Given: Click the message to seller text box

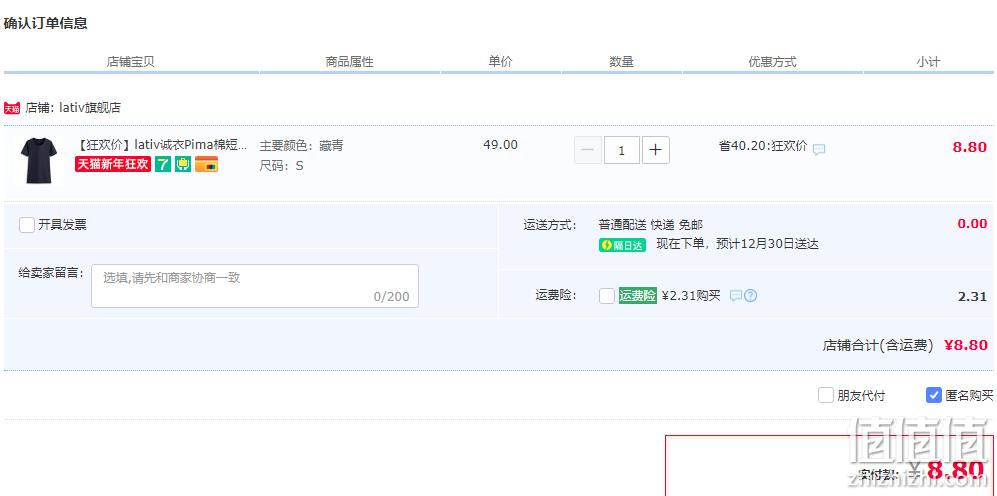Looking at the screenshot, I should (x=255, y=286).
